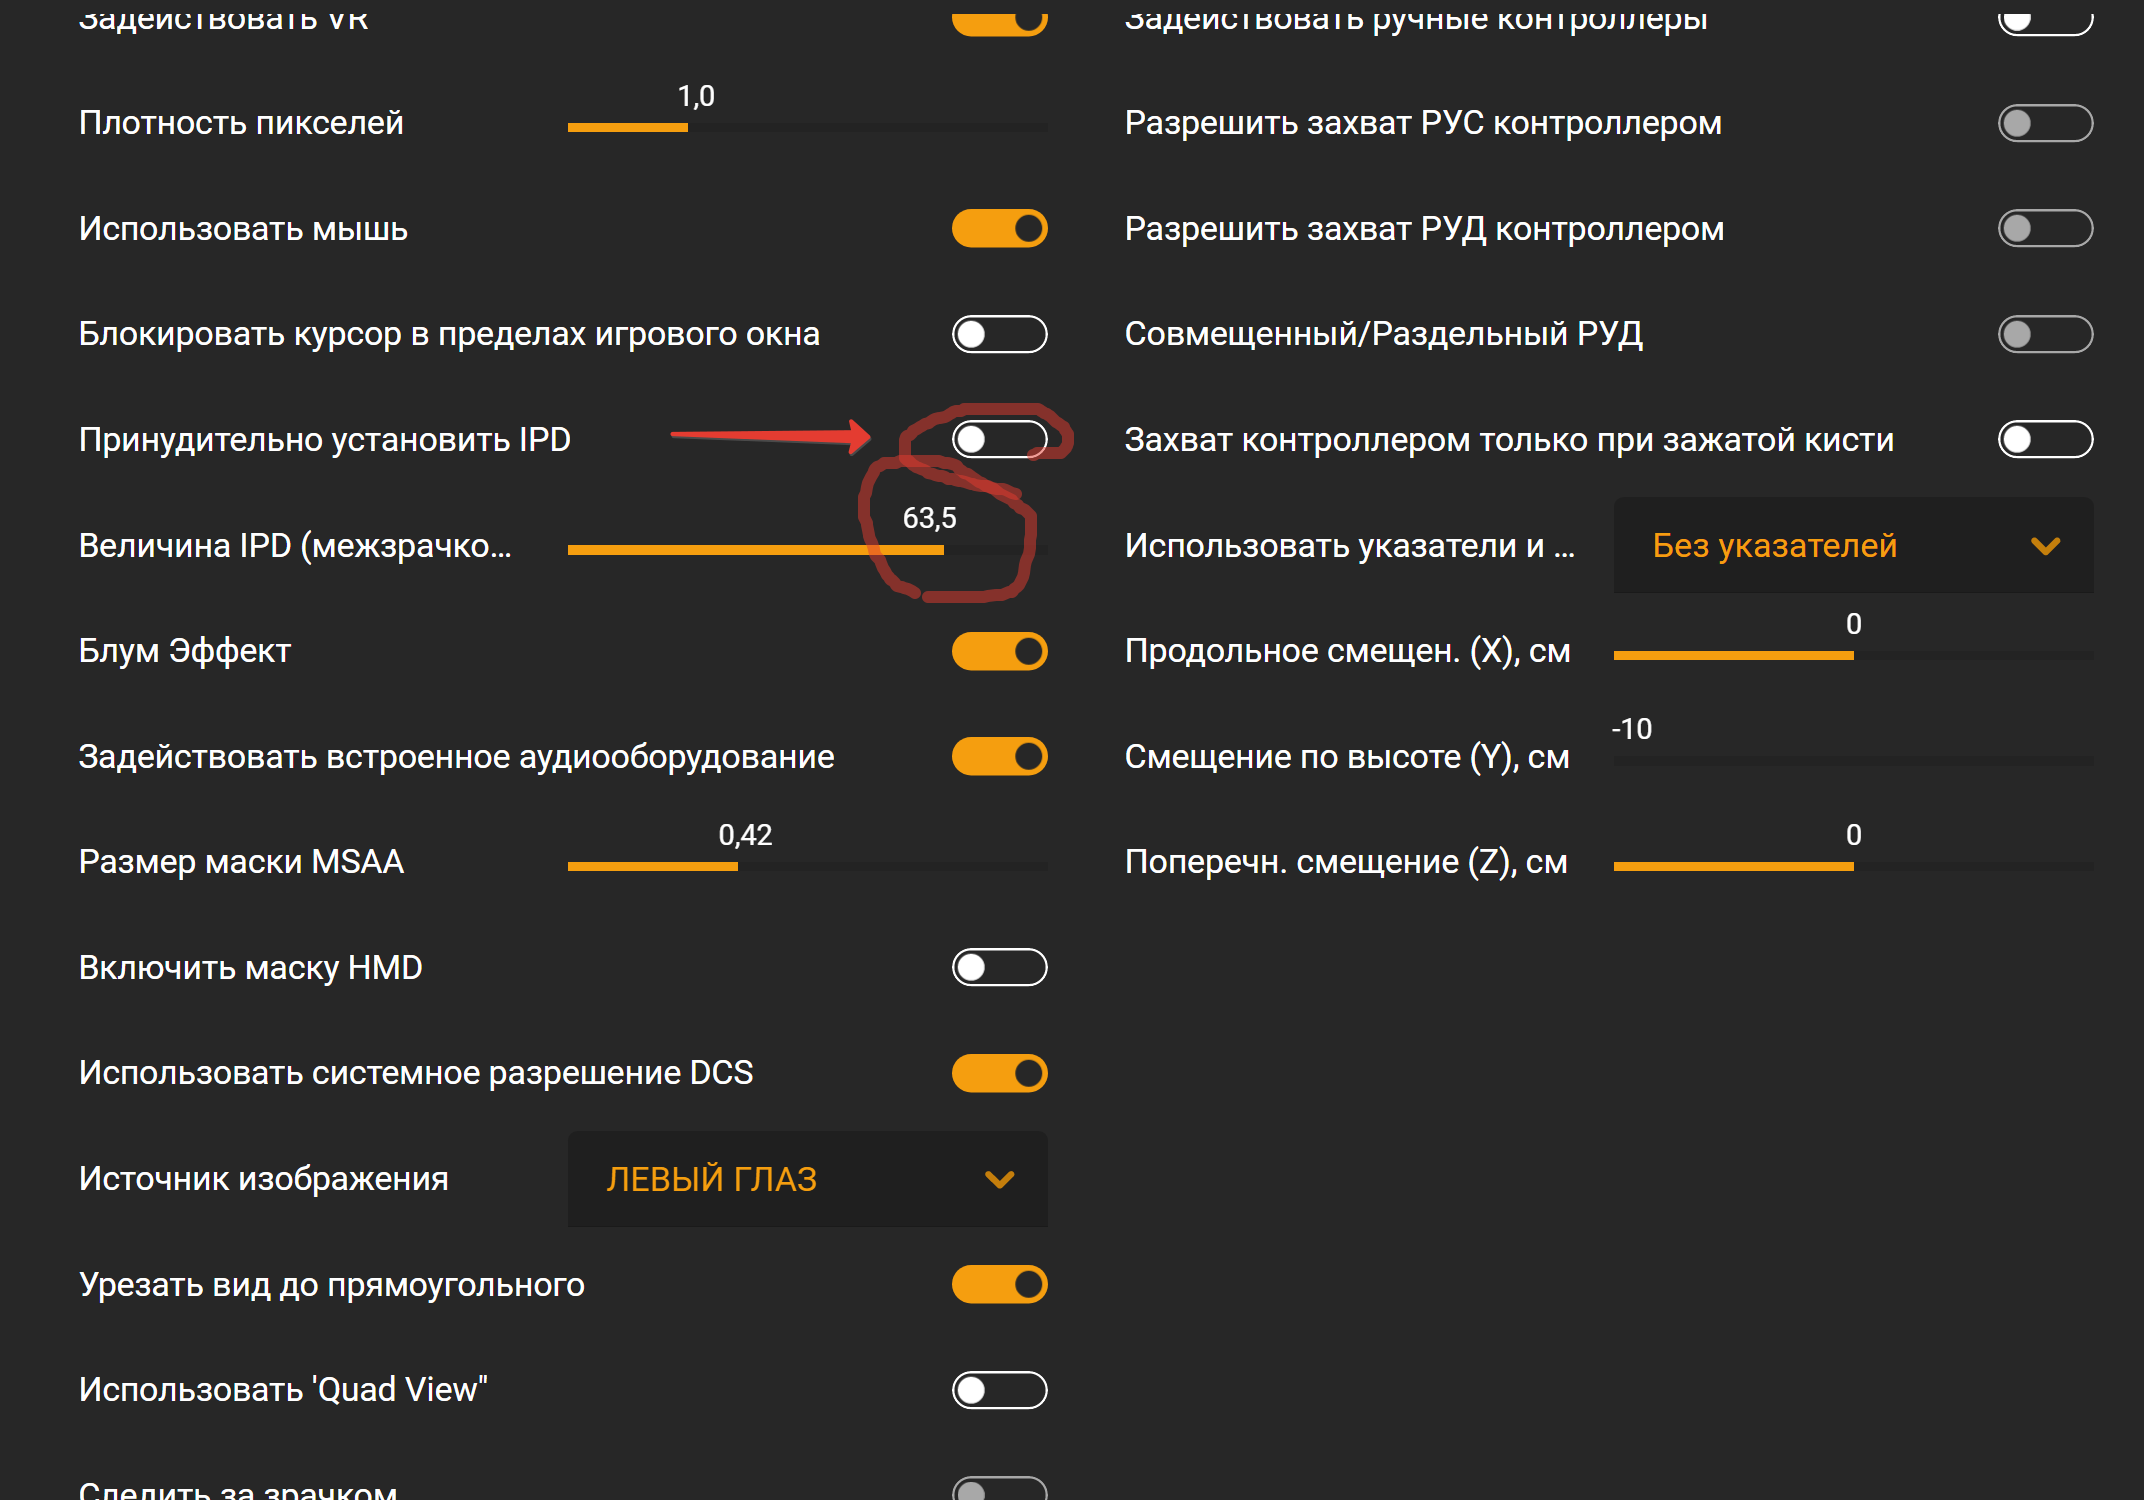The width and height of the screenshot is (2144, 1500).
Task: Toggle 'Урезать вид до прямоугольного' switch
Action: tap(999, 1284)
